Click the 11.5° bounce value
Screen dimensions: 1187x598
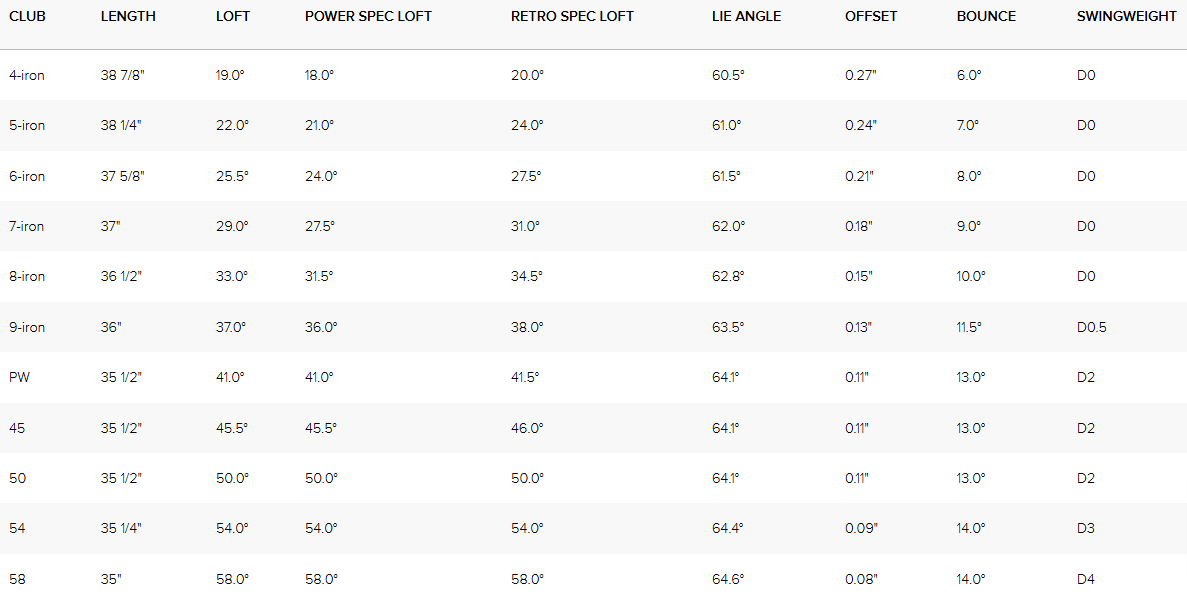969,327
